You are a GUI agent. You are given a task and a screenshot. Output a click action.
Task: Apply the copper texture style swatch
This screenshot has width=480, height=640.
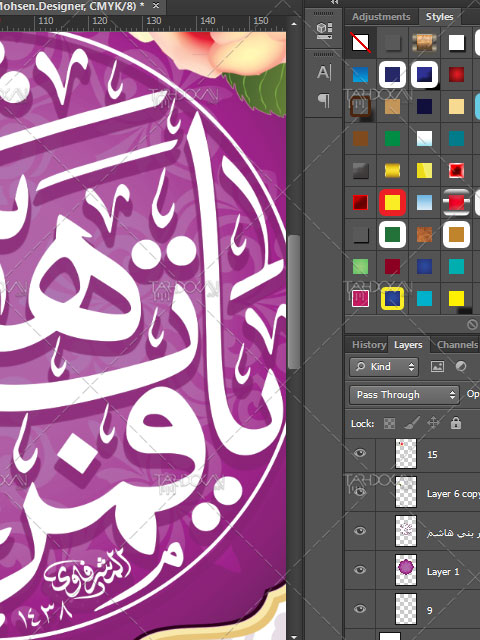click(x=424, y=235)
